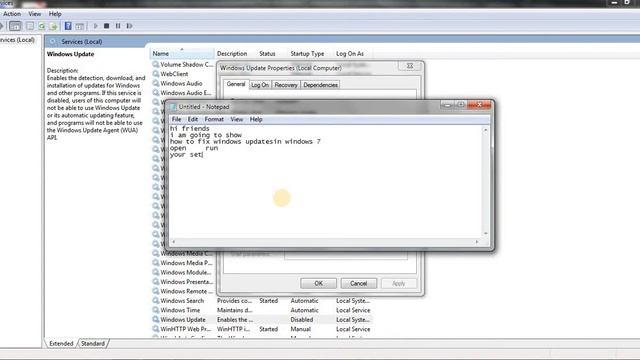This screenshot has width=640, height=360.
Task: Open Notepad's Edit menu
Action: [x=193, y=119]
